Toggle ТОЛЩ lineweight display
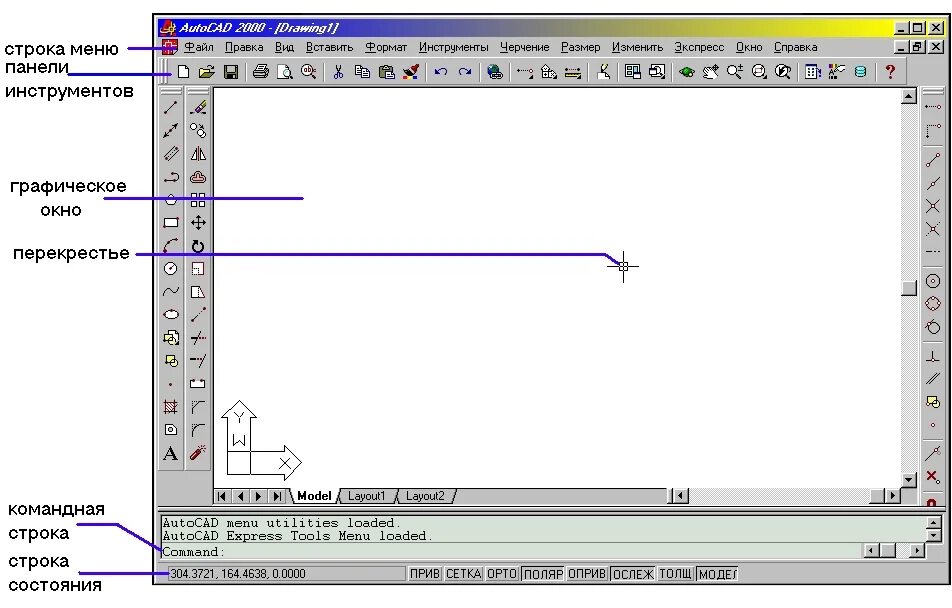 click(x=675, y=574)
